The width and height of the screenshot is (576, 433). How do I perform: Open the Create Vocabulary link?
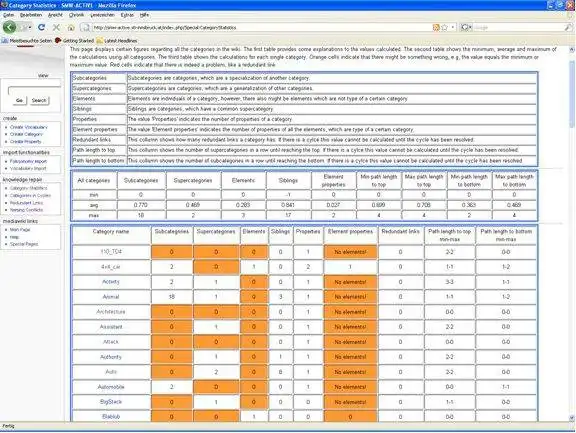pos(29,127)
